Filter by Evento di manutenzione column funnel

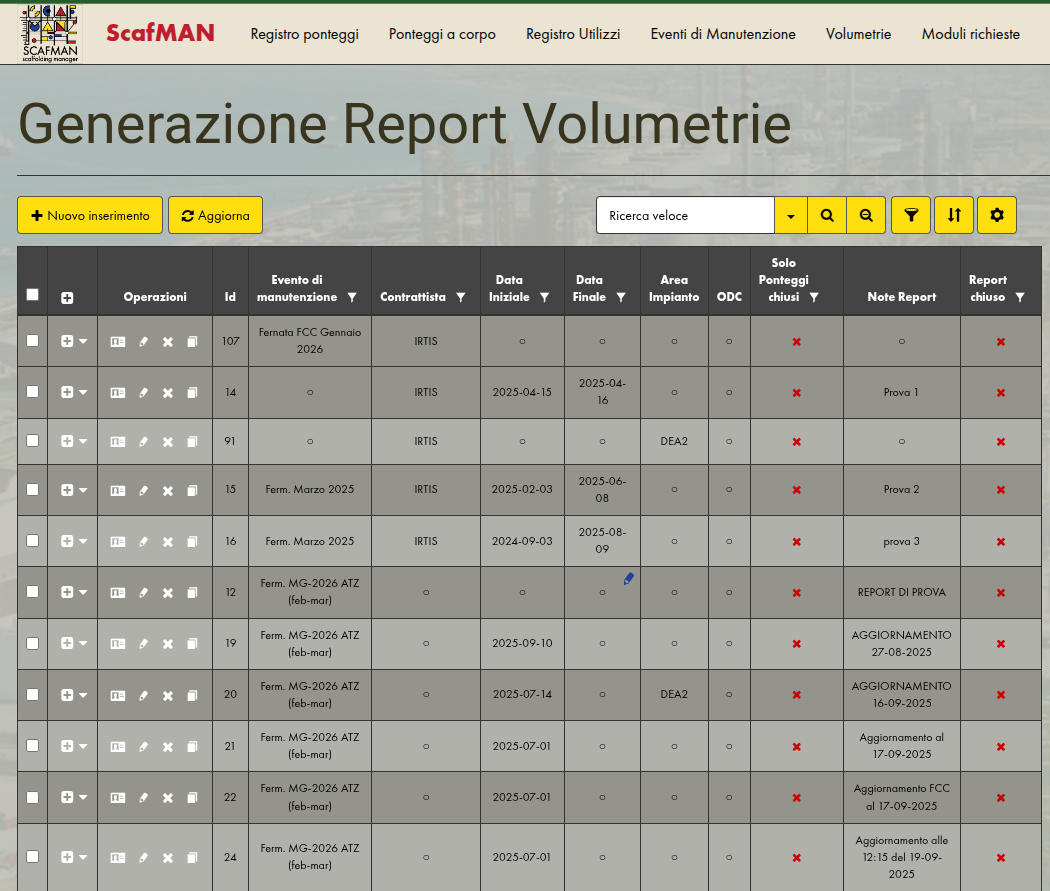click(x=352, y=297)
